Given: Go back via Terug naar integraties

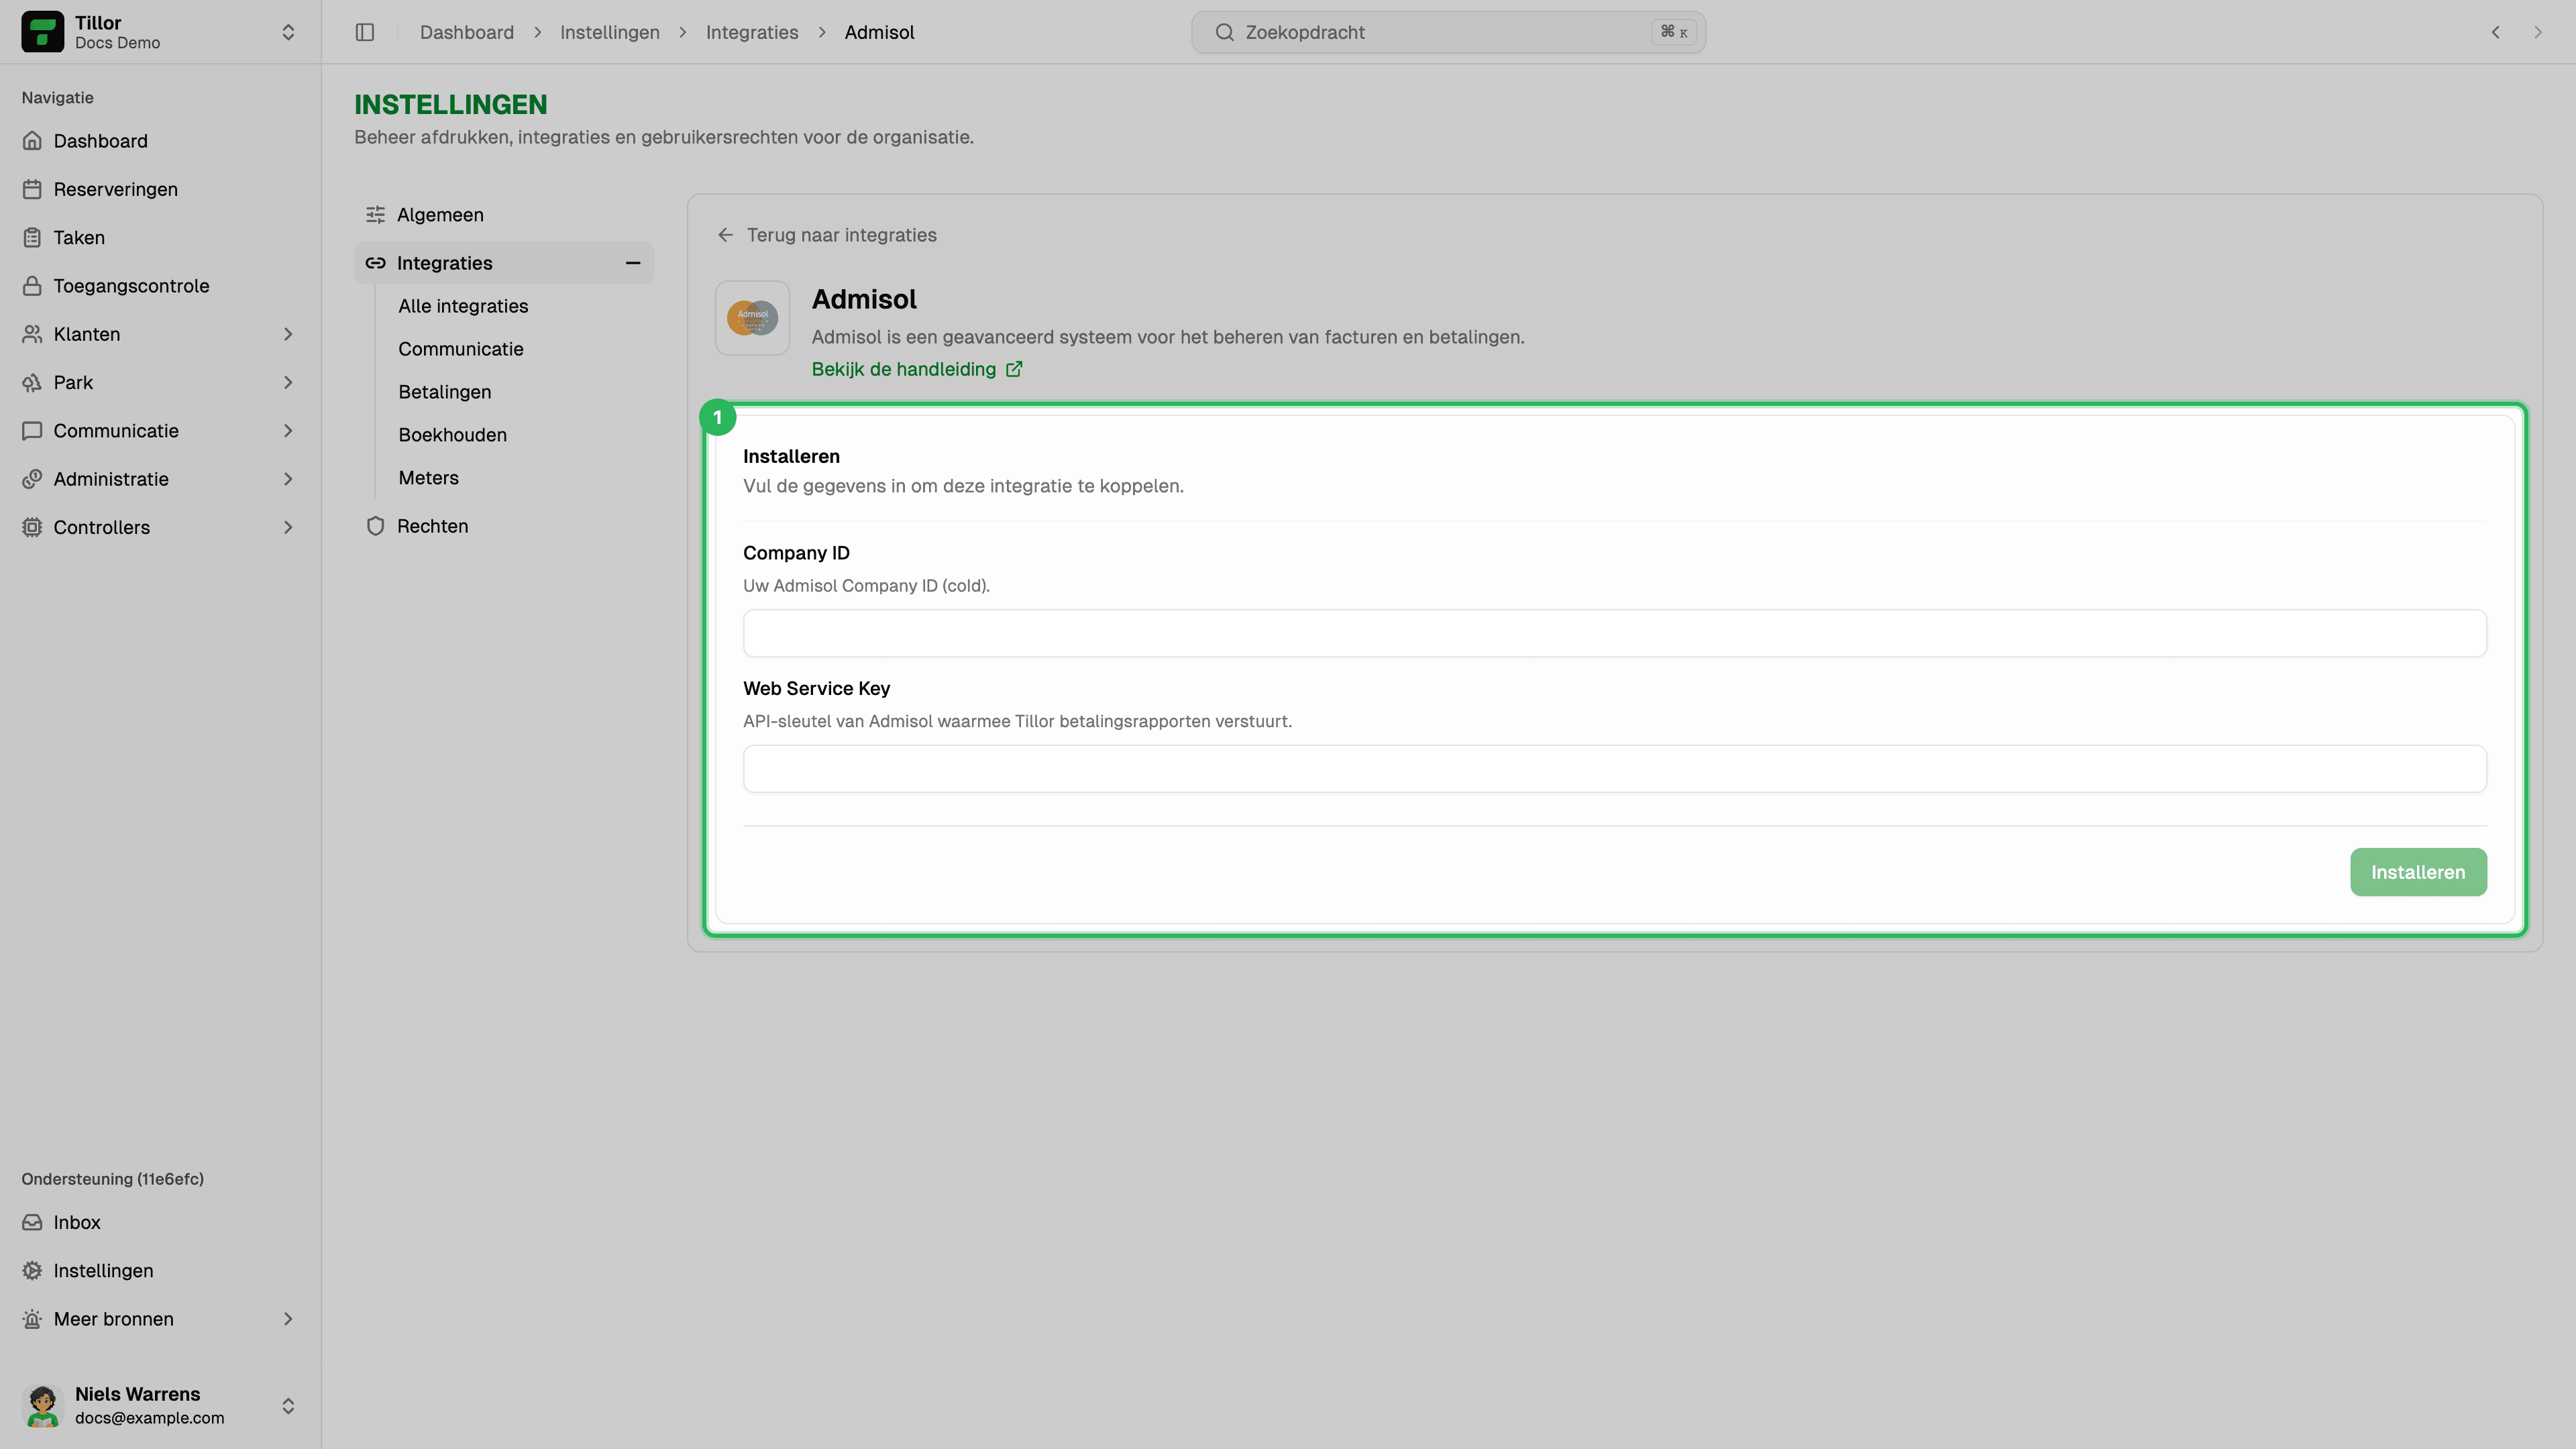Looking at the screenshot, I should pos(827,235).
